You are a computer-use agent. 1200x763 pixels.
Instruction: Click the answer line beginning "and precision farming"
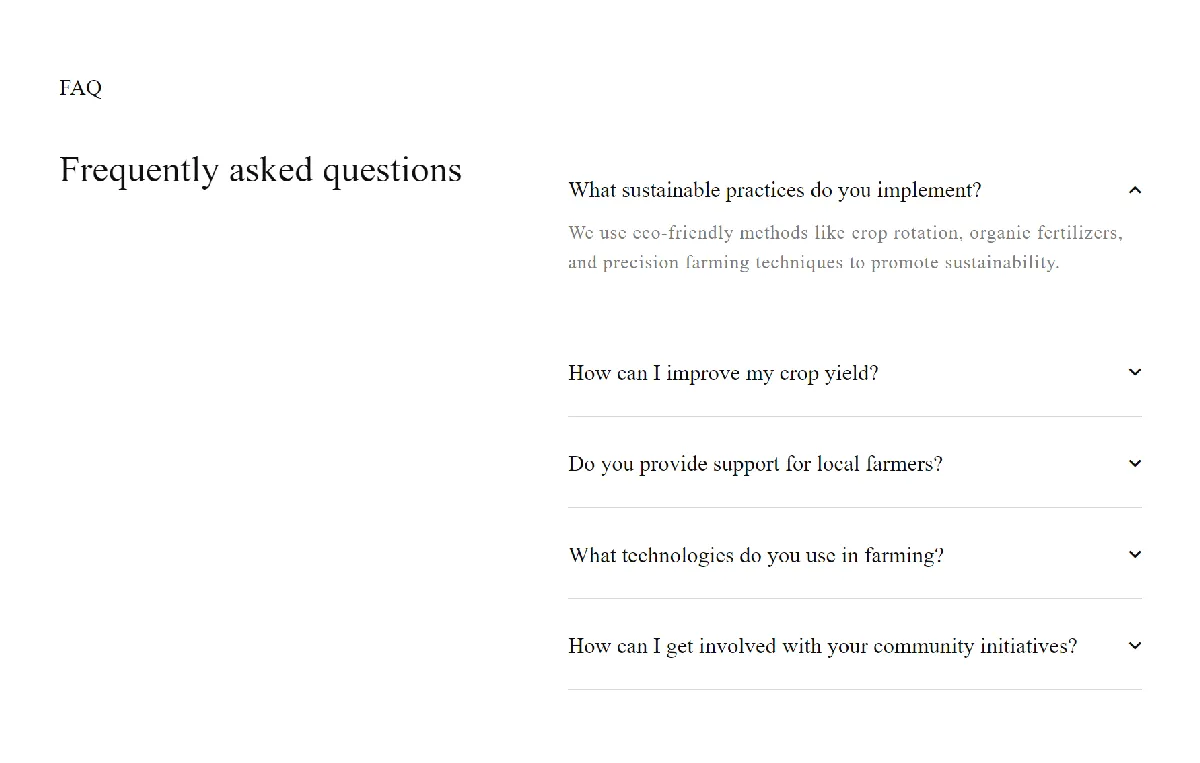tap(813, 262)
